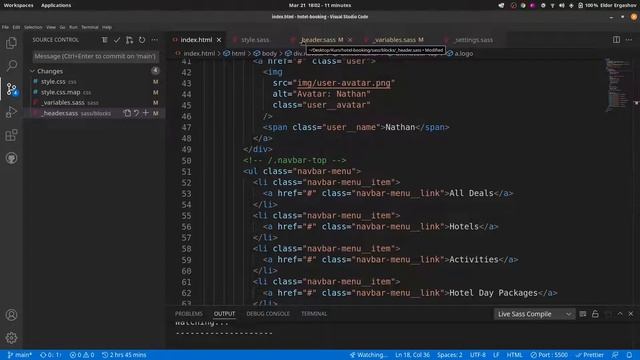Switch to the _settings.sass tab

(473, 40)
